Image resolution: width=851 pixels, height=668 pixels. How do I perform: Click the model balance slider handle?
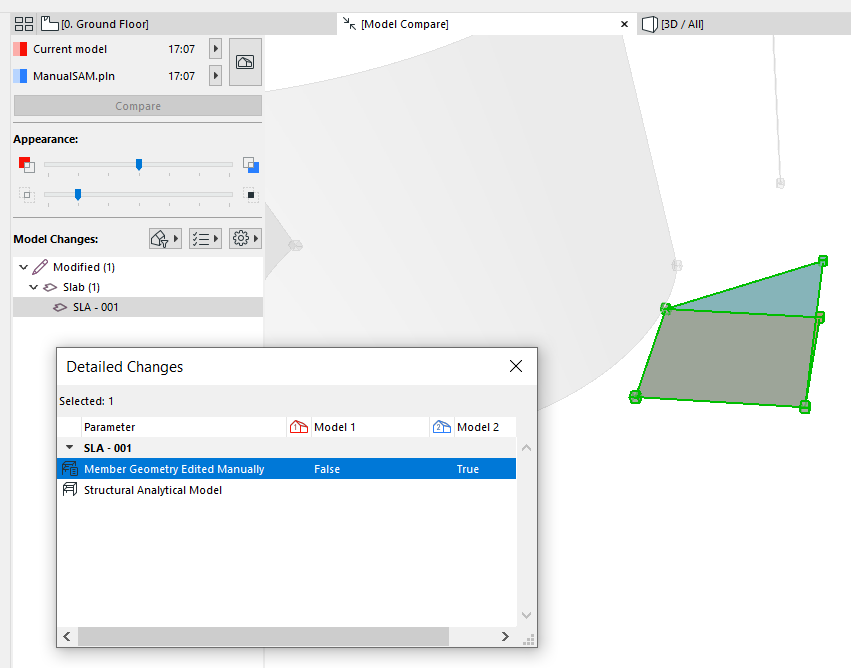coord(139,164)
